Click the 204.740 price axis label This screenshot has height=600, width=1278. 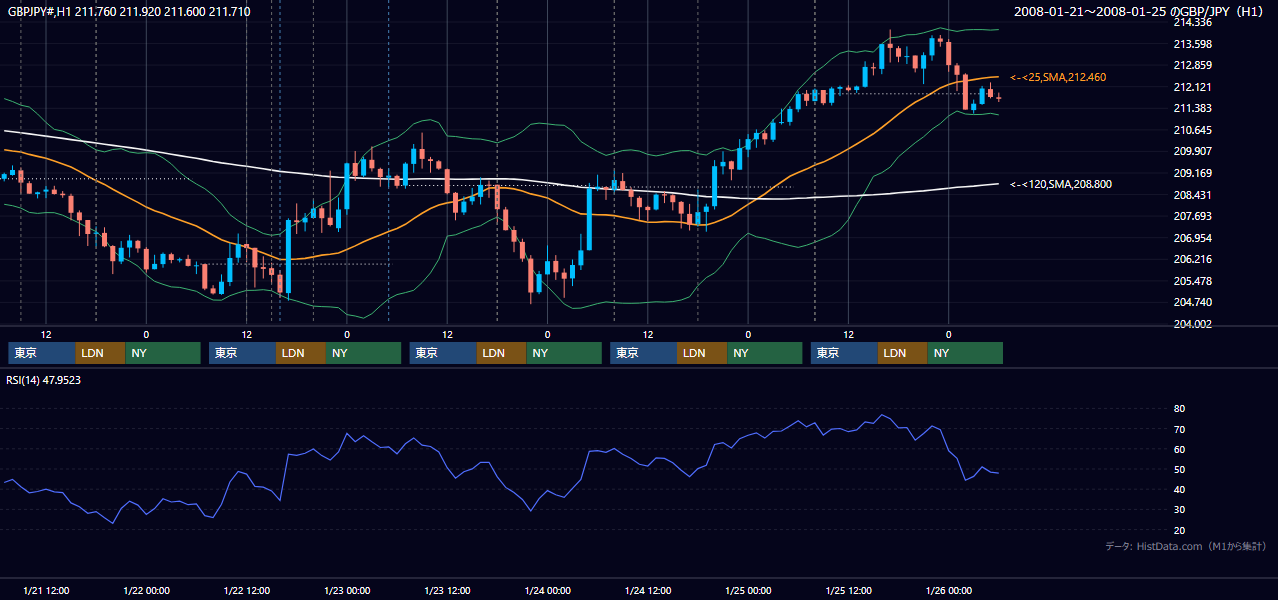(1192, 302)
